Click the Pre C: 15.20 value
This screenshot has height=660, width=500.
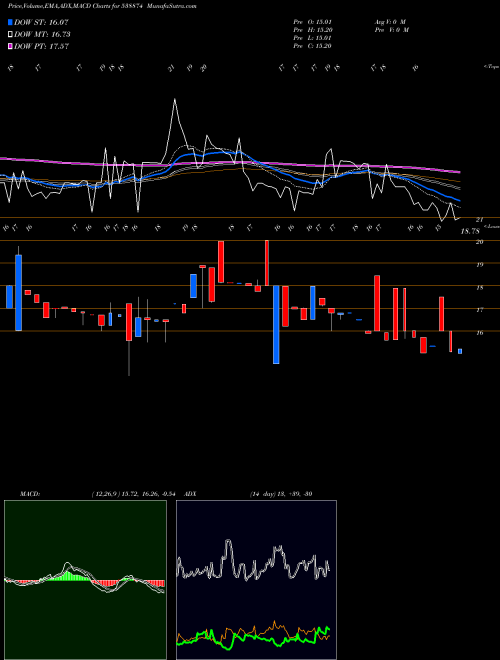pyautogui.click(x=312, y=46)
